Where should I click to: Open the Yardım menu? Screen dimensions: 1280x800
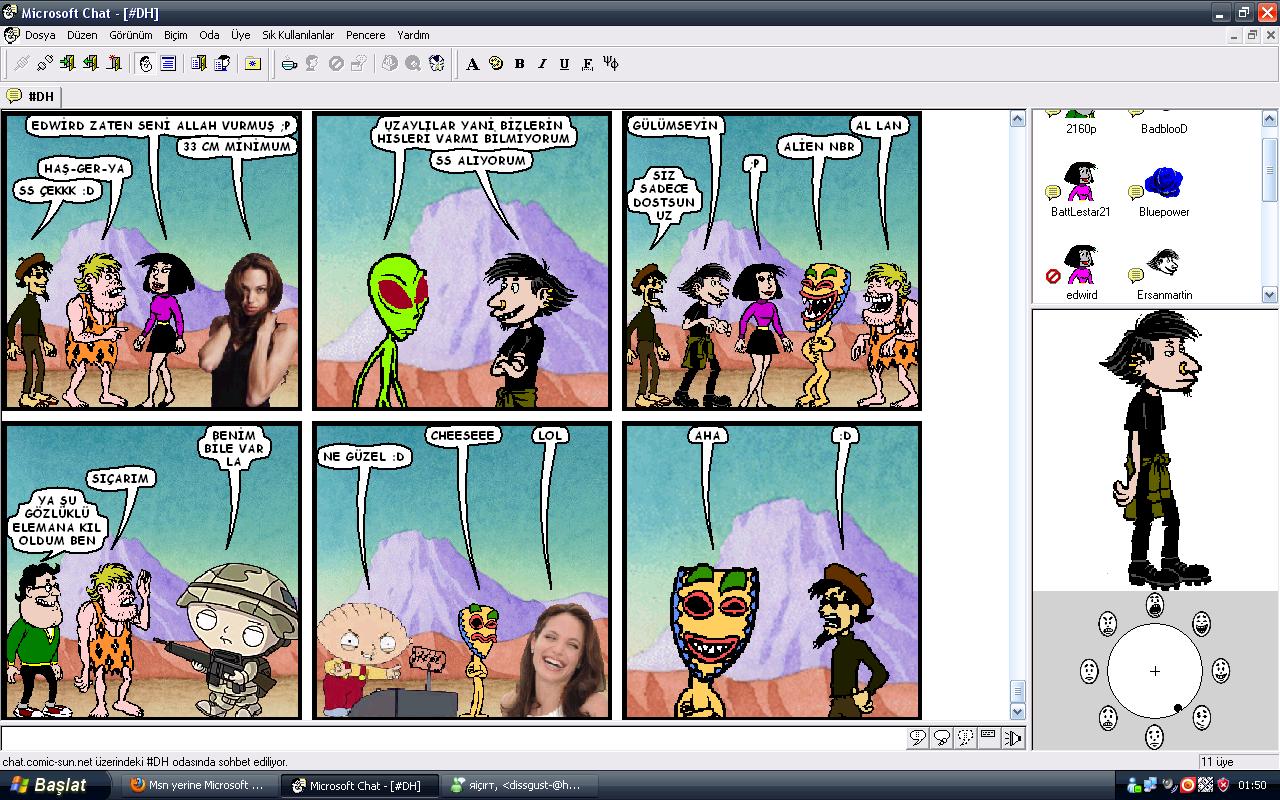coord(413,35)
